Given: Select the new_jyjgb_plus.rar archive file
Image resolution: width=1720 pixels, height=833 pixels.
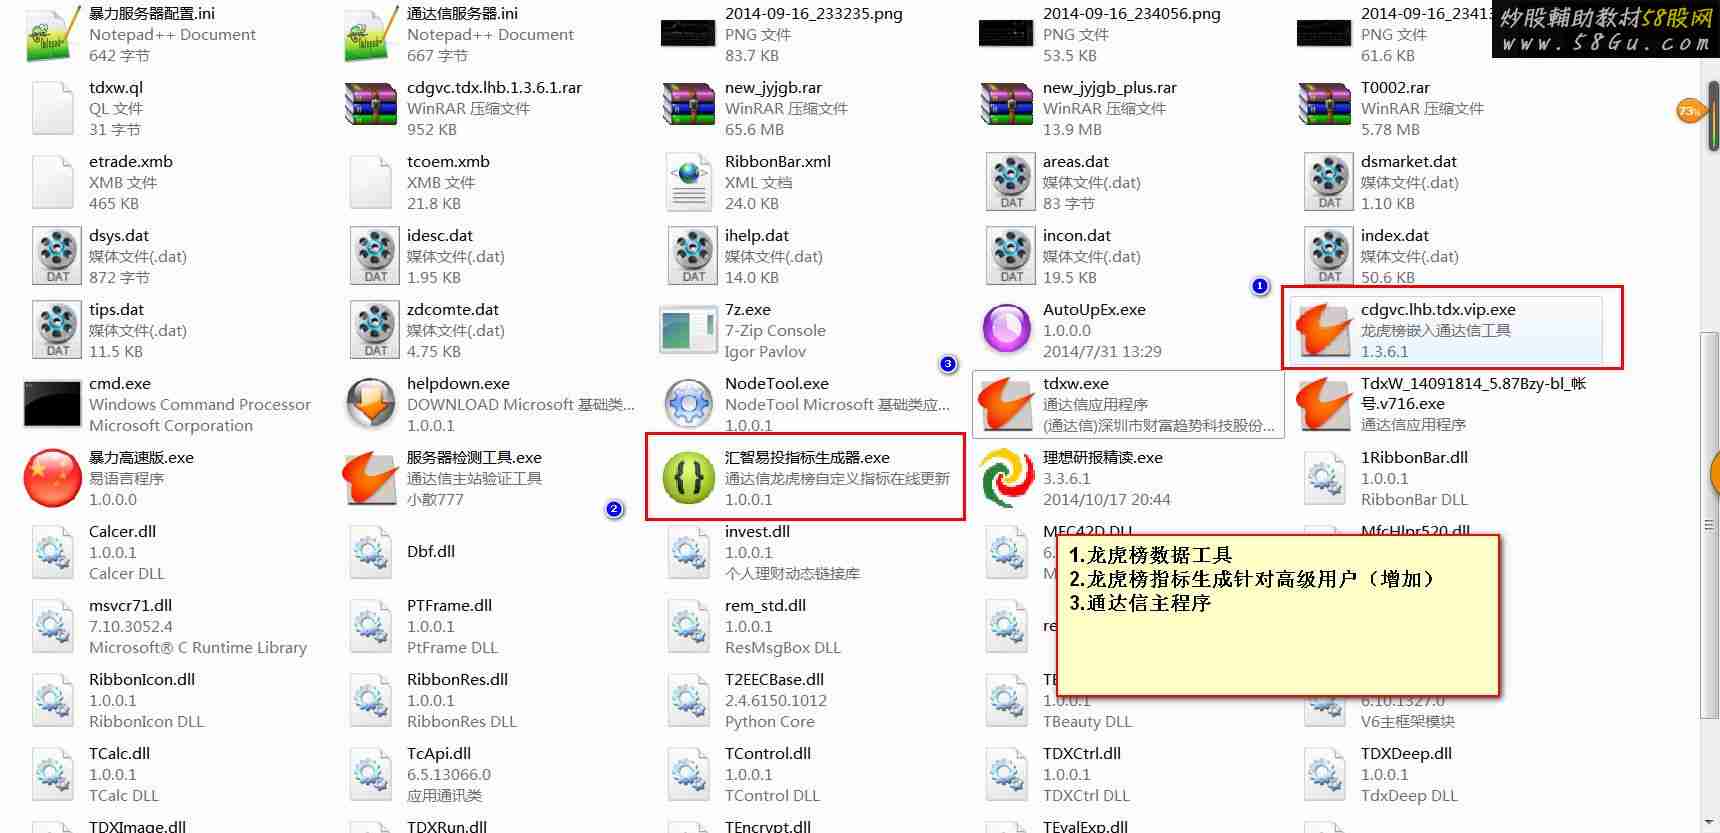Looking at the screenshot, I should 1095,108.
